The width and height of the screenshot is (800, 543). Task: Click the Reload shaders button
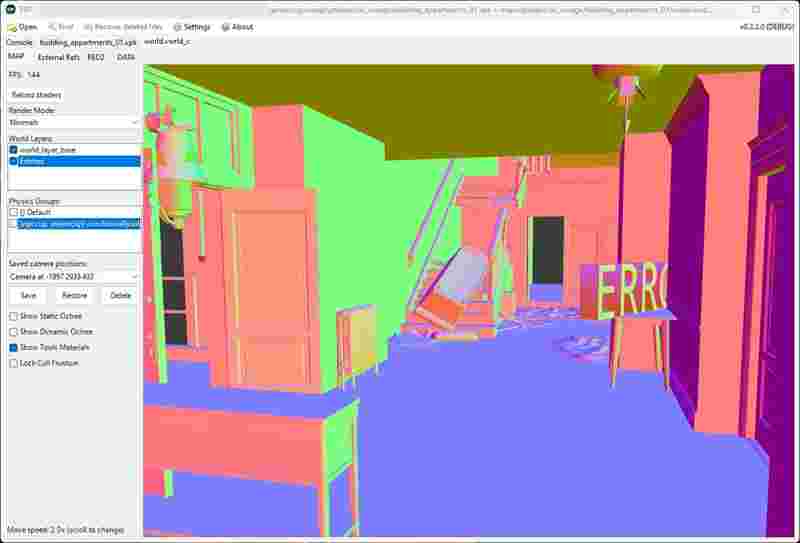36,95
